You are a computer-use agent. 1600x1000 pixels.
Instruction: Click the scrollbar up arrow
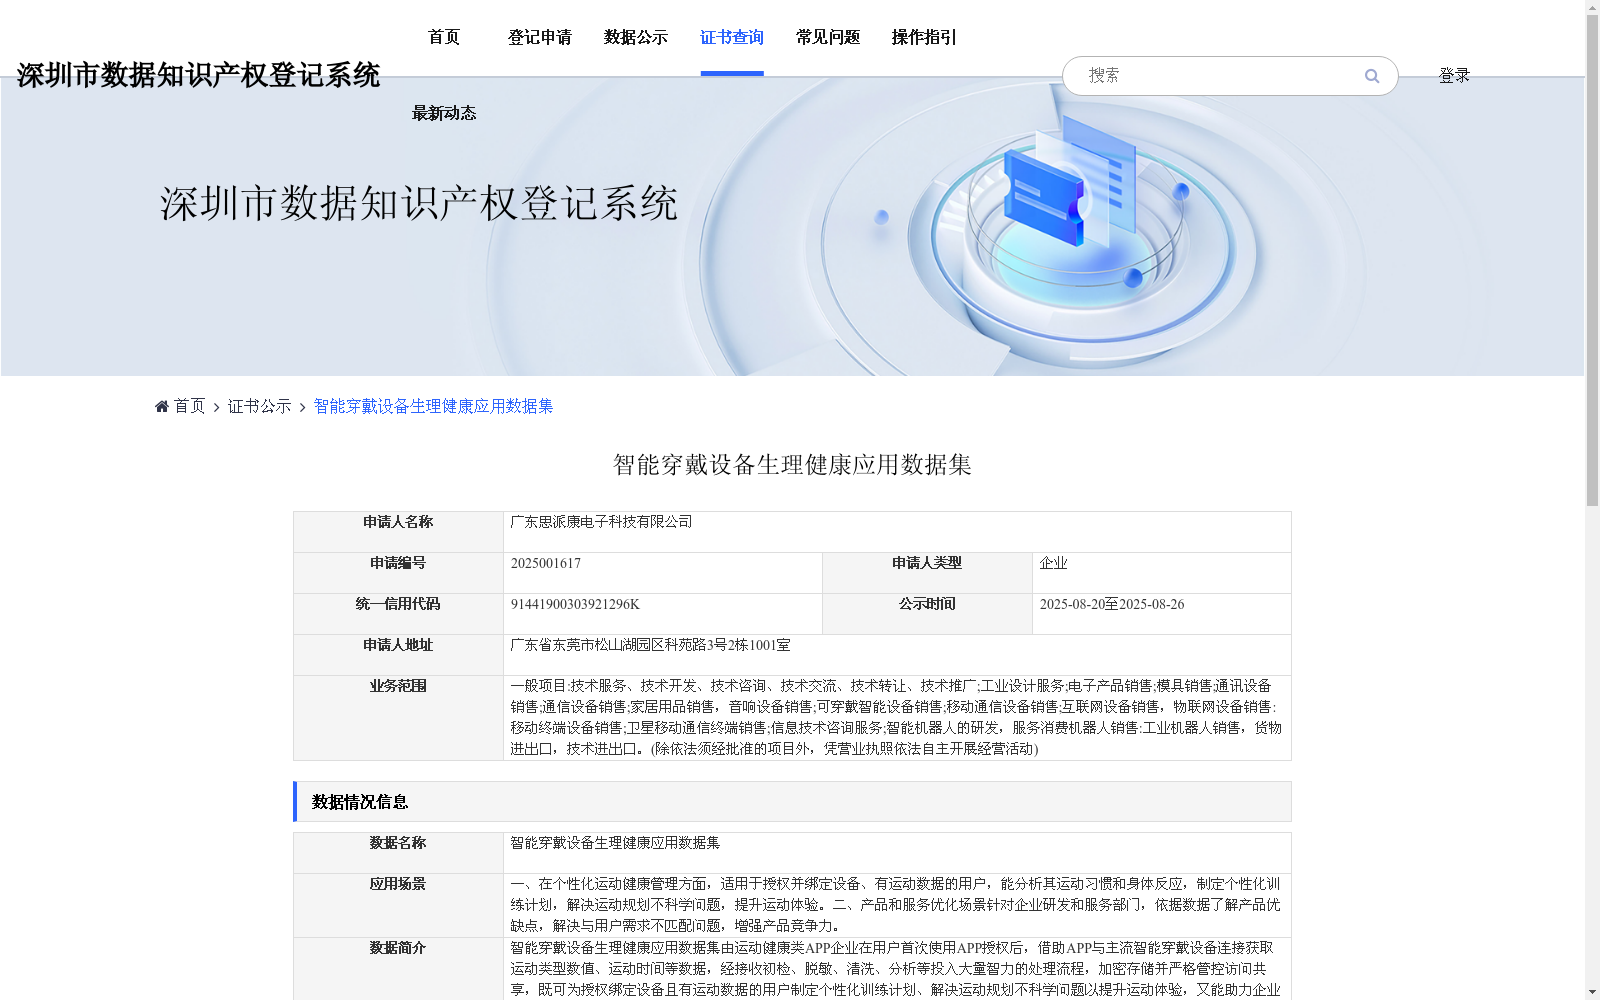1592,7
